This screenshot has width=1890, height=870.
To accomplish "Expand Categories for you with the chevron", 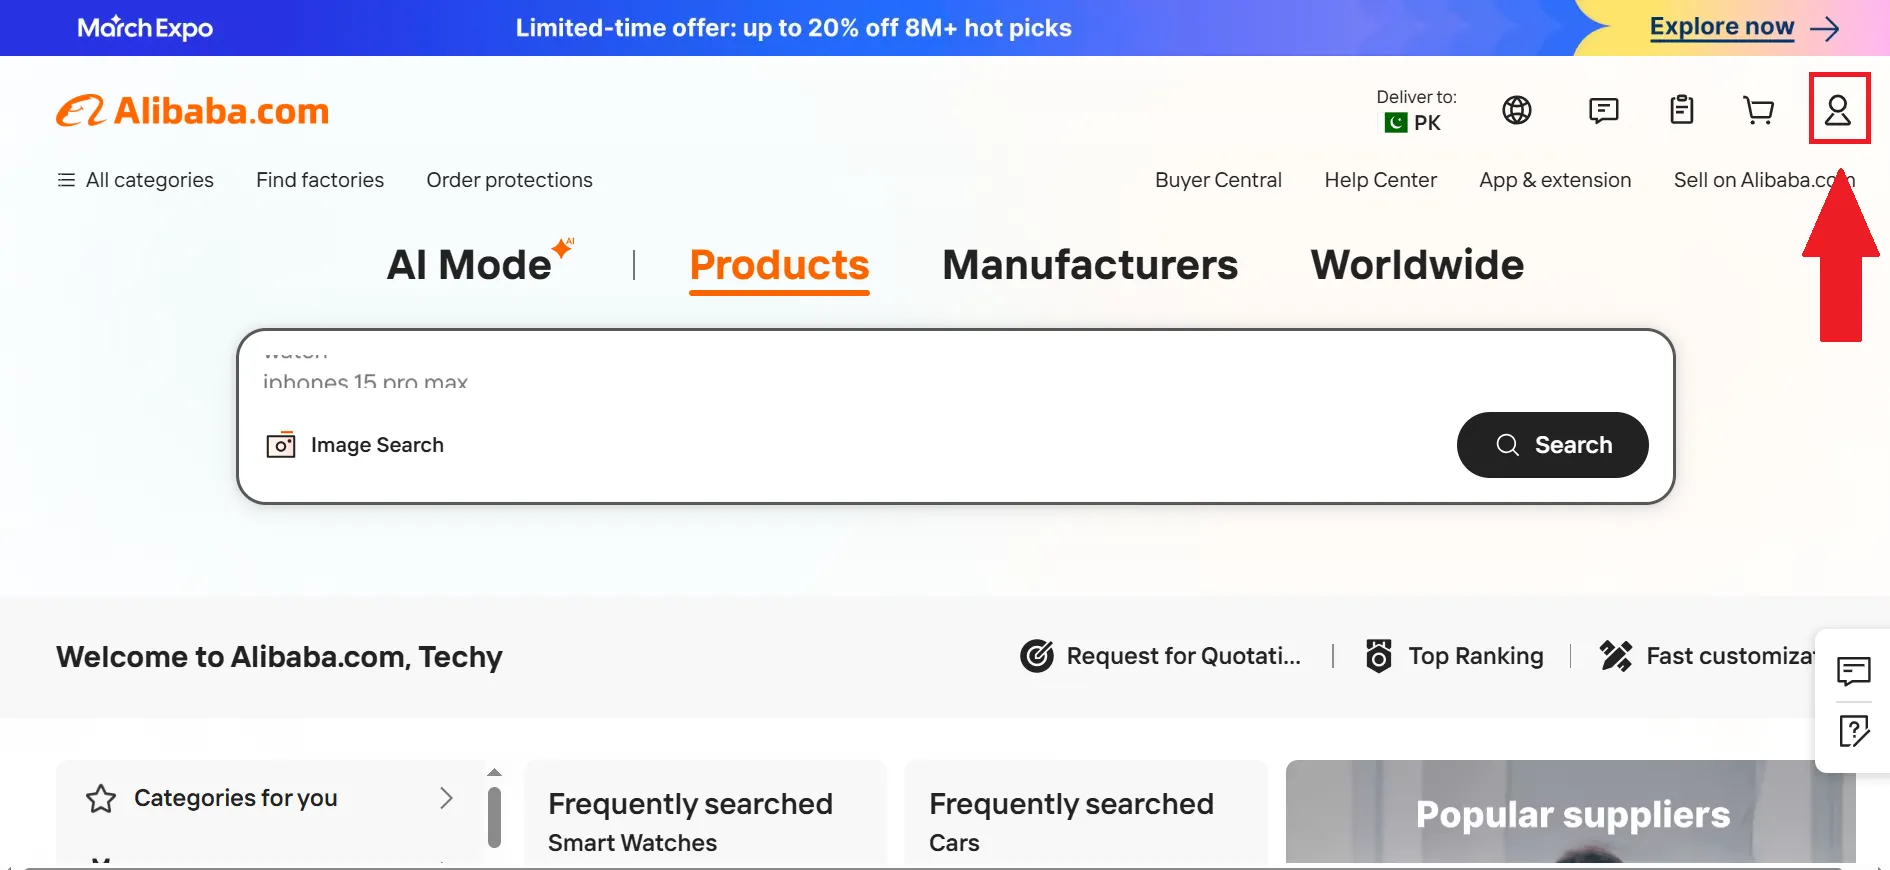I will 447,799.
